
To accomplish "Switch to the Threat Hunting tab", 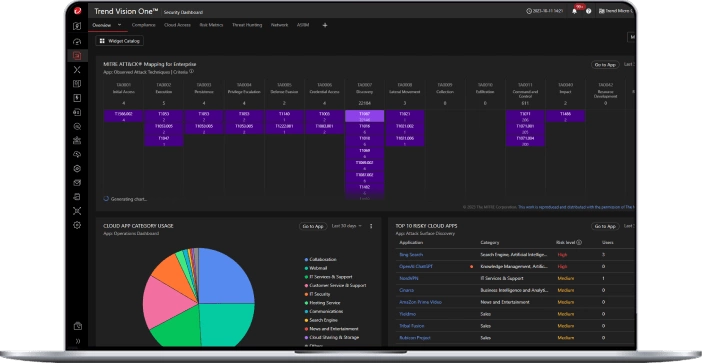I will (247, 25).
